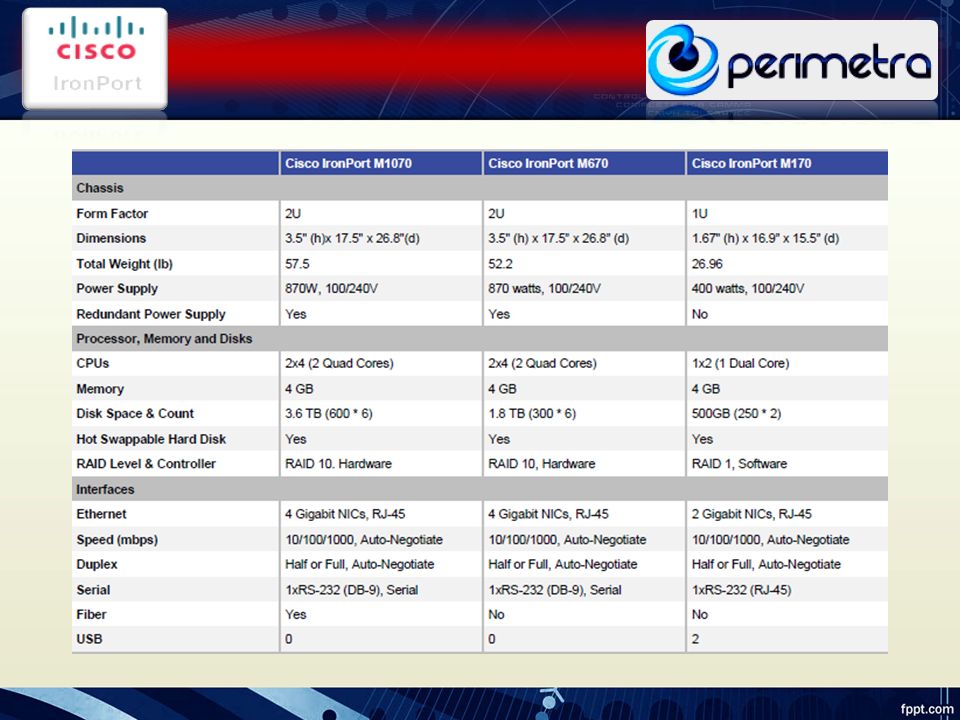Select the Memory row label

100,389
